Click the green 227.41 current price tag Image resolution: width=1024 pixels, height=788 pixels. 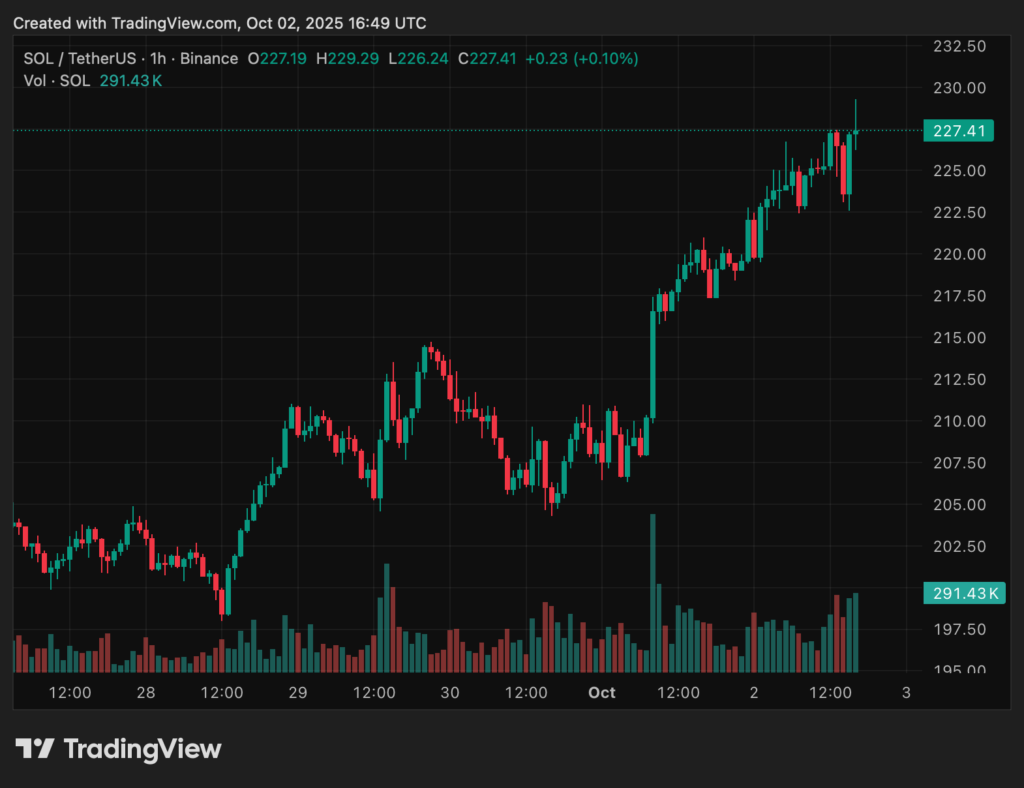958,131
